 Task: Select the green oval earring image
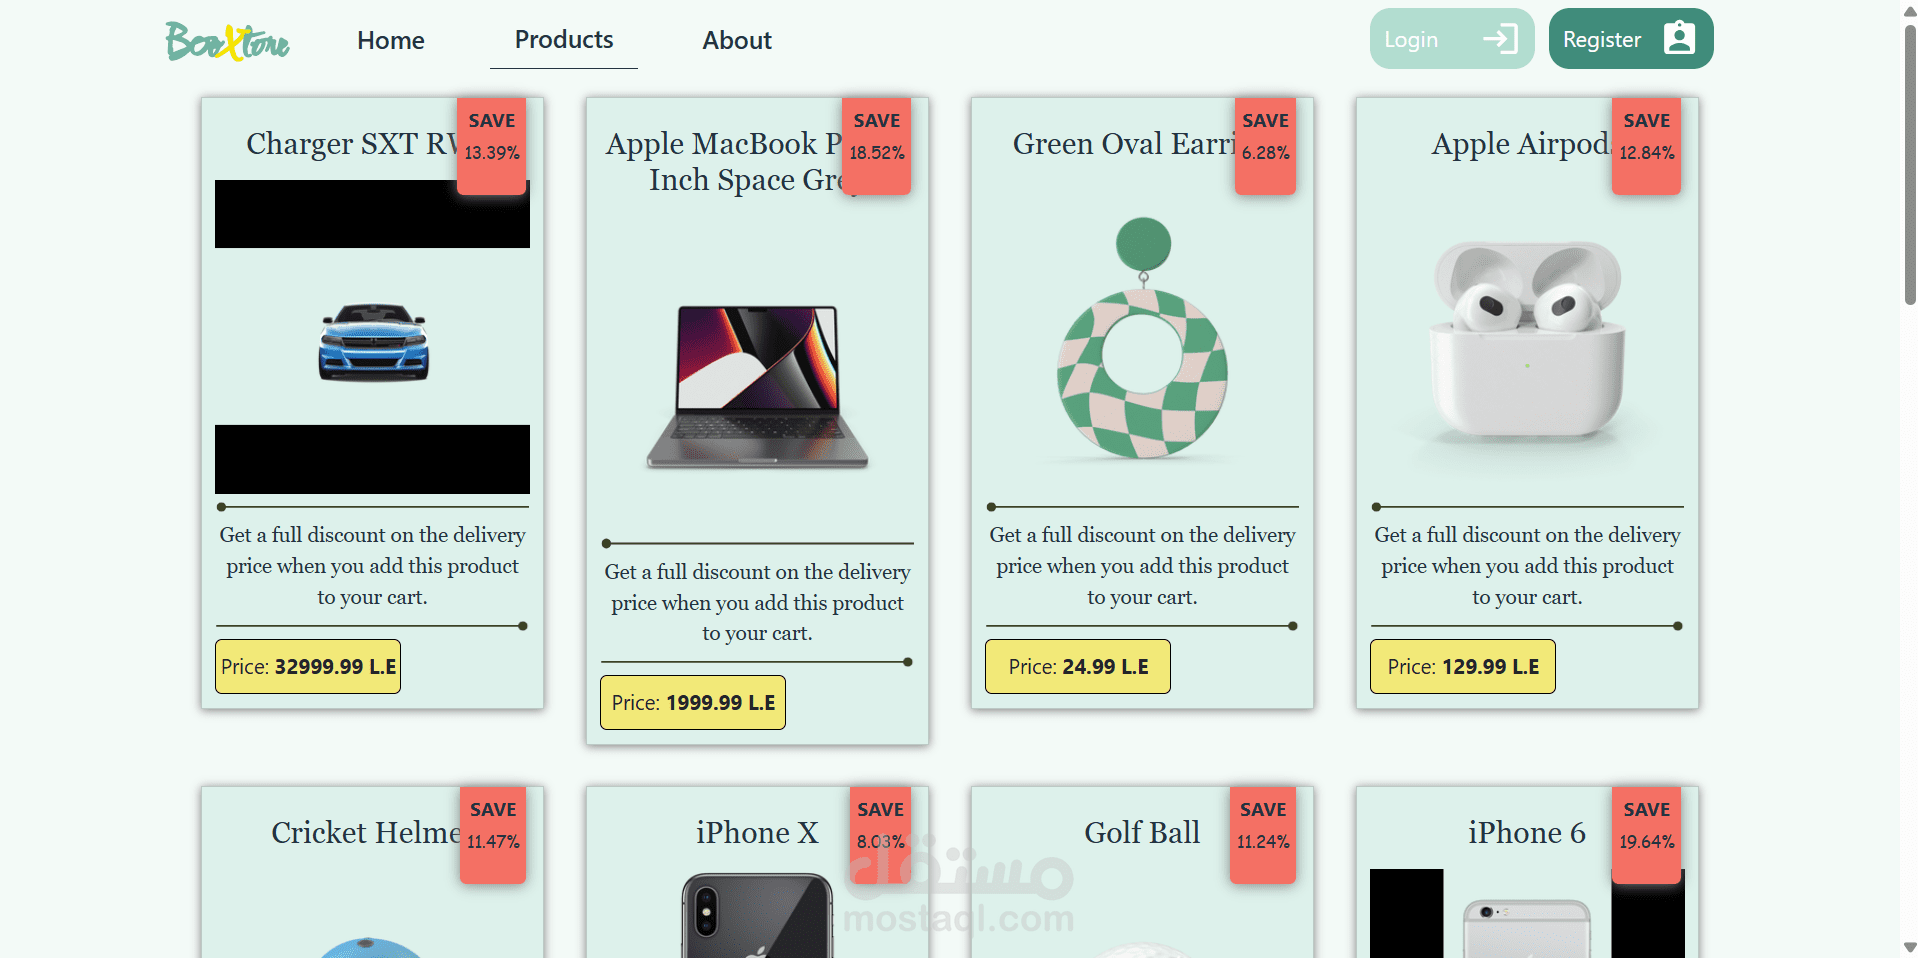[x=1142, y=340]
